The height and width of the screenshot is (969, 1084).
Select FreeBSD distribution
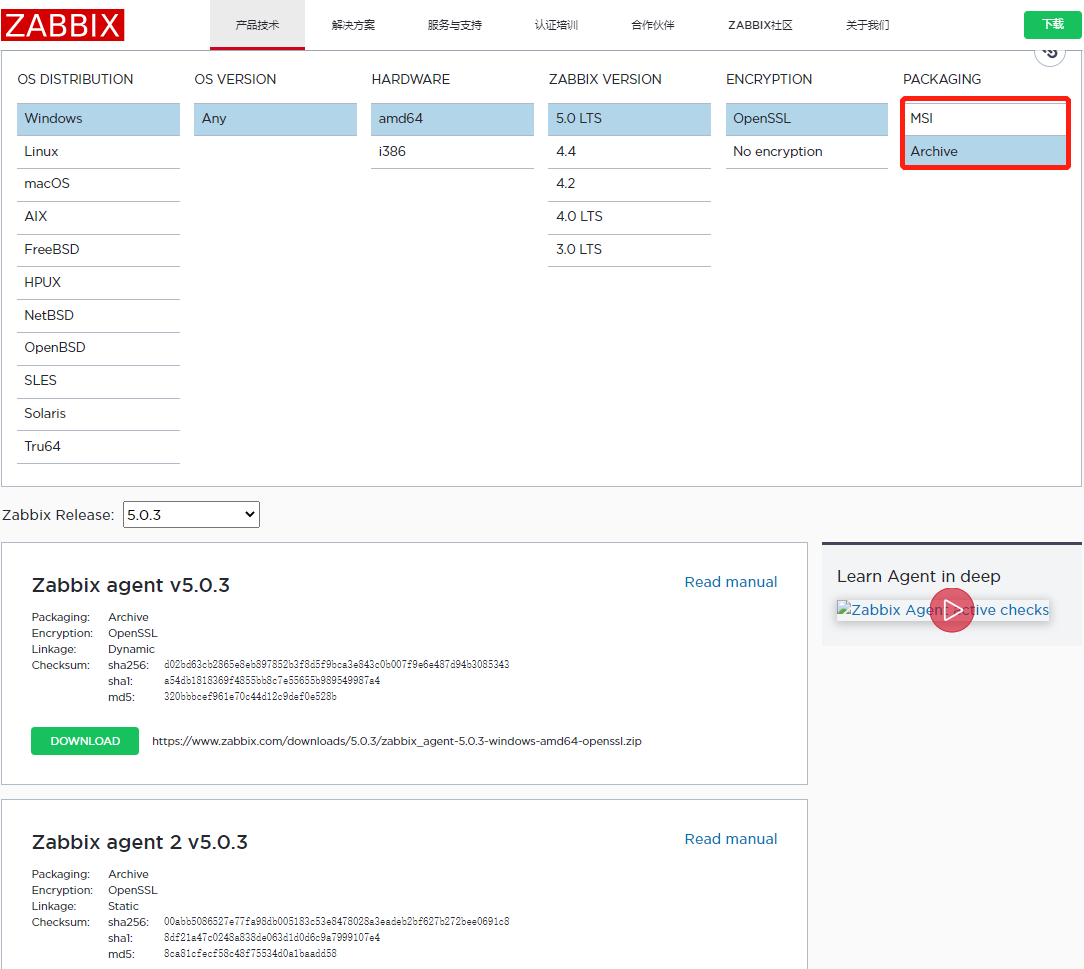click(x=98, y=250)
